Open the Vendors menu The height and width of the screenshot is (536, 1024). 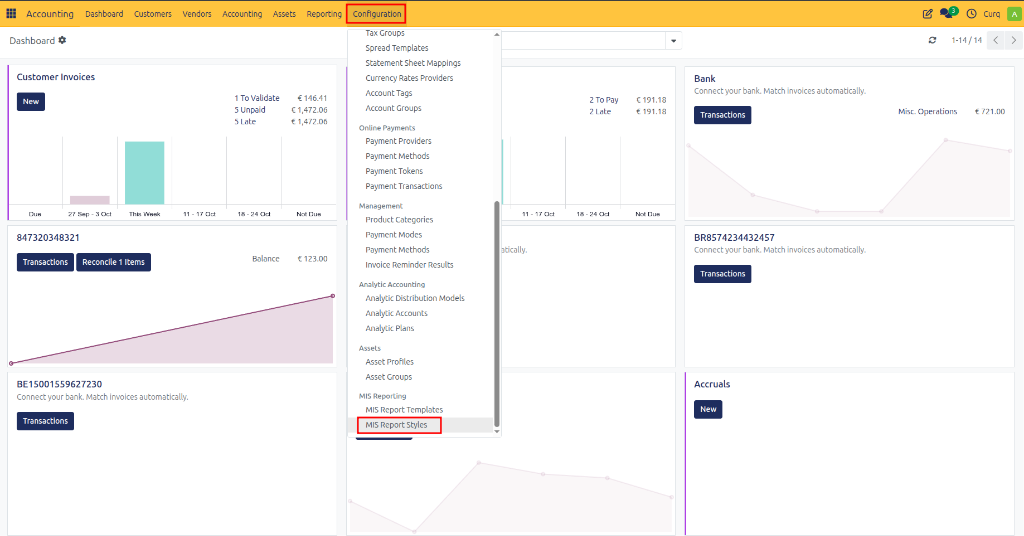pos(197,14)
